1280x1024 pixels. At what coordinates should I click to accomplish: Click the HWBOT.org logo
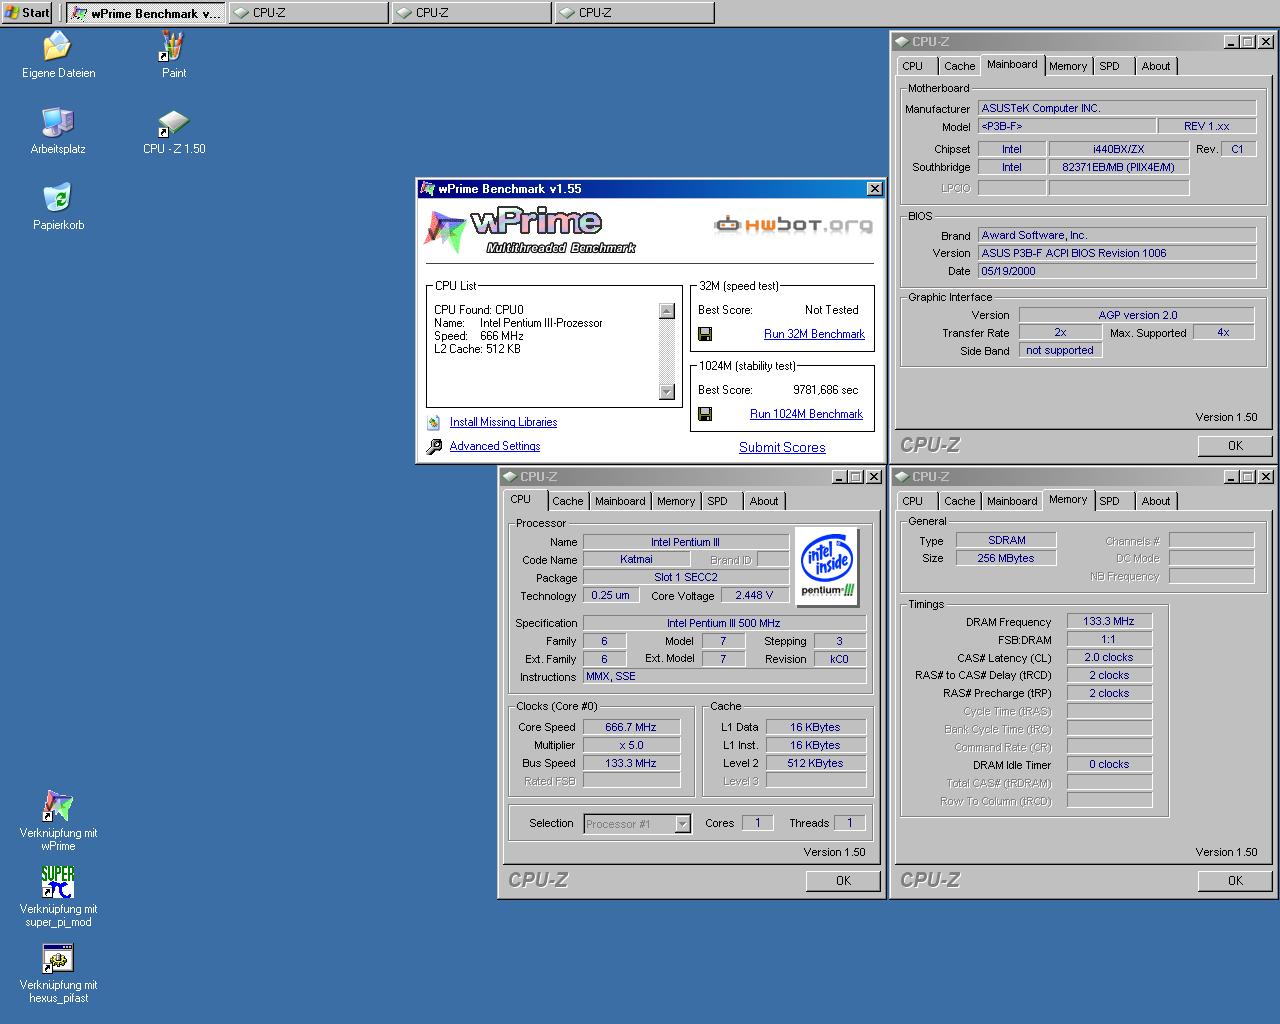point(793,224)
